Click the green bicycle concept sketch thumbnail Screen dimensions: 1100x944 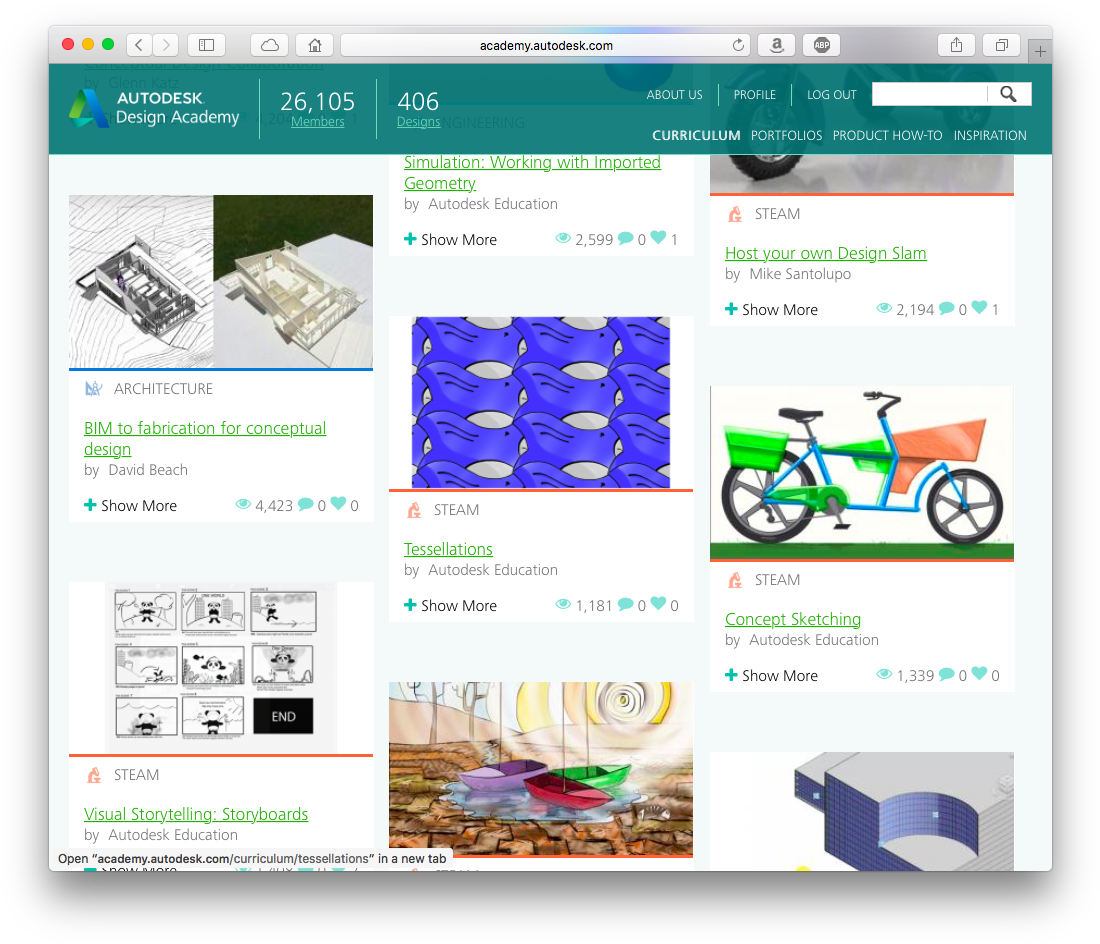(861, 472)
